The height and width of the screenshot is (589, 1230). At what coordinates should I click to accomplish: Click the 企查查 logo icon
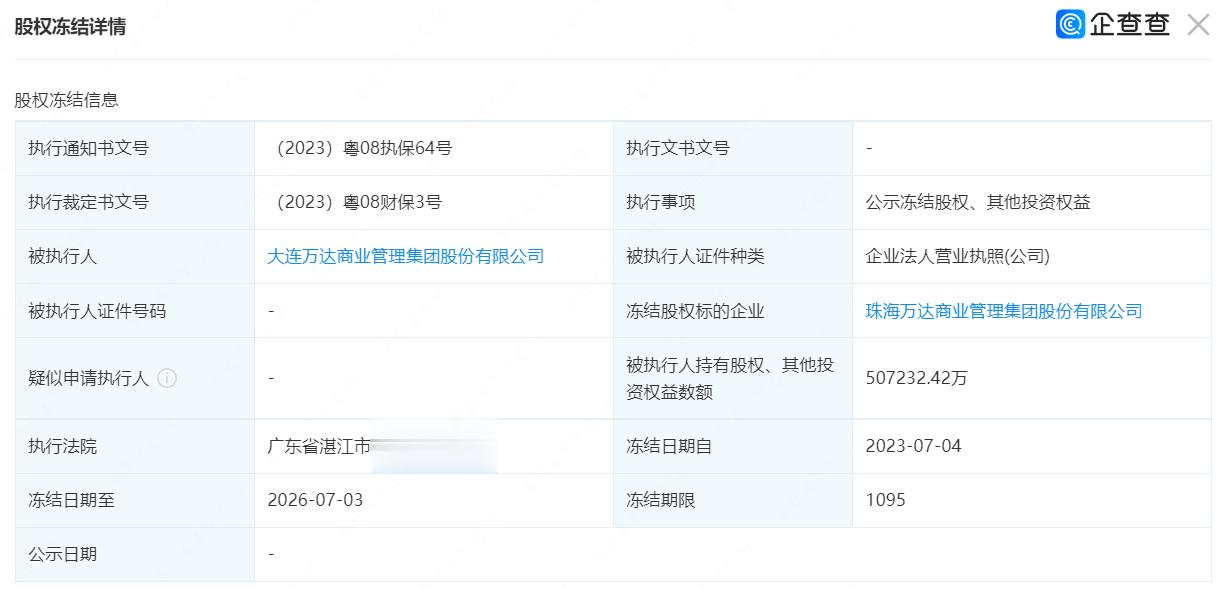coord(1070,24)
